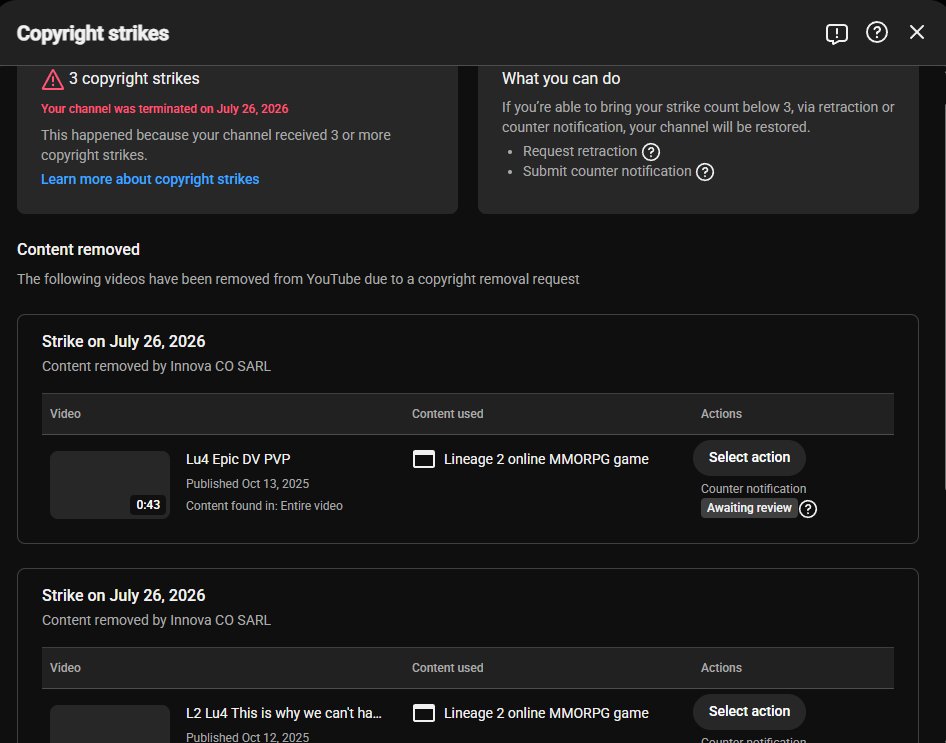Click the help icon in dialog header
Screen dimensions: 946x743
876,33
